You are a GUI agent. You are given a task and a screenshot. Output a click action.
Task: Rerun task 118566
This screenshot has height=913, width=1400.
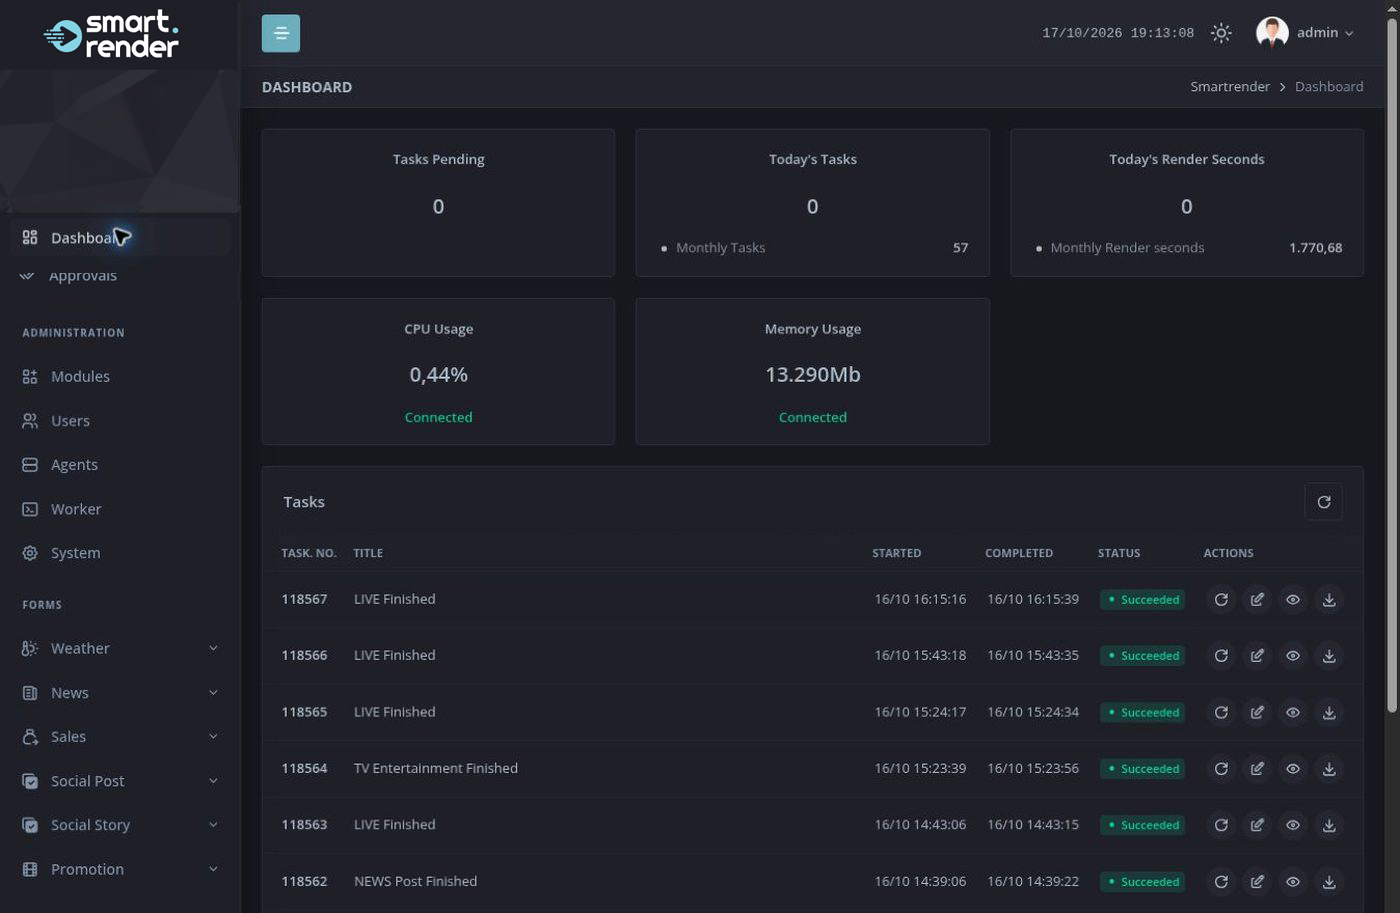tap(1221, 656)
